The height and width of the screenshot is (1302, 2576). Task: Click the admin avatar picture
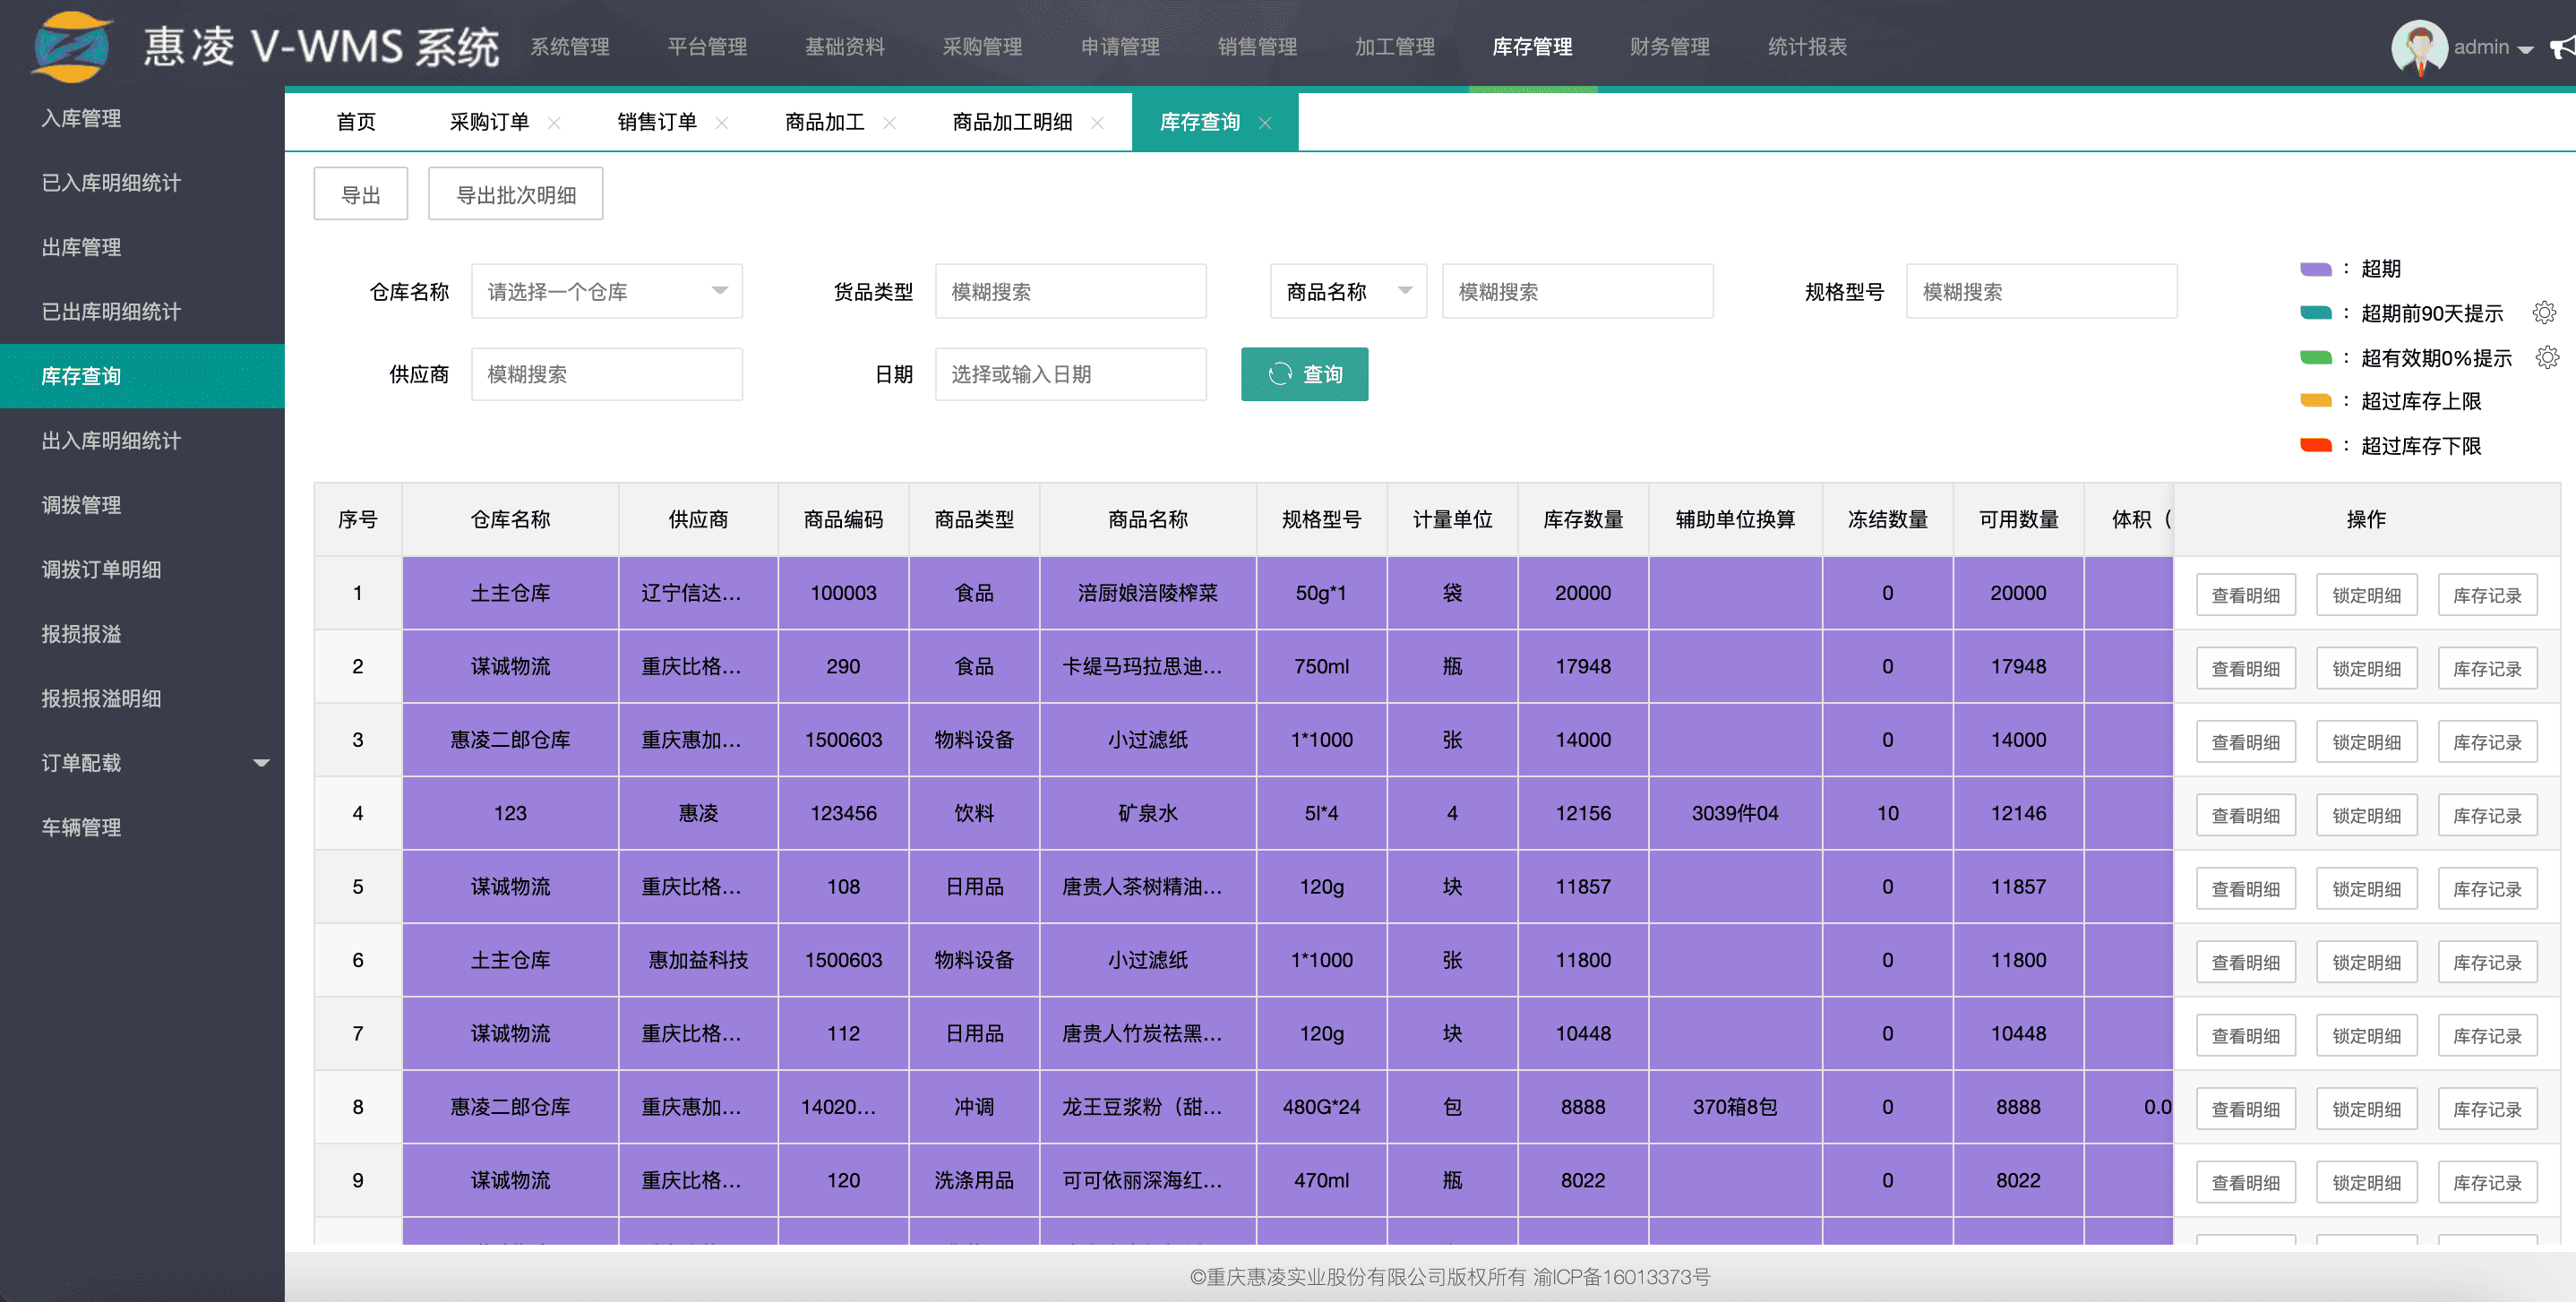point(2418,47)
